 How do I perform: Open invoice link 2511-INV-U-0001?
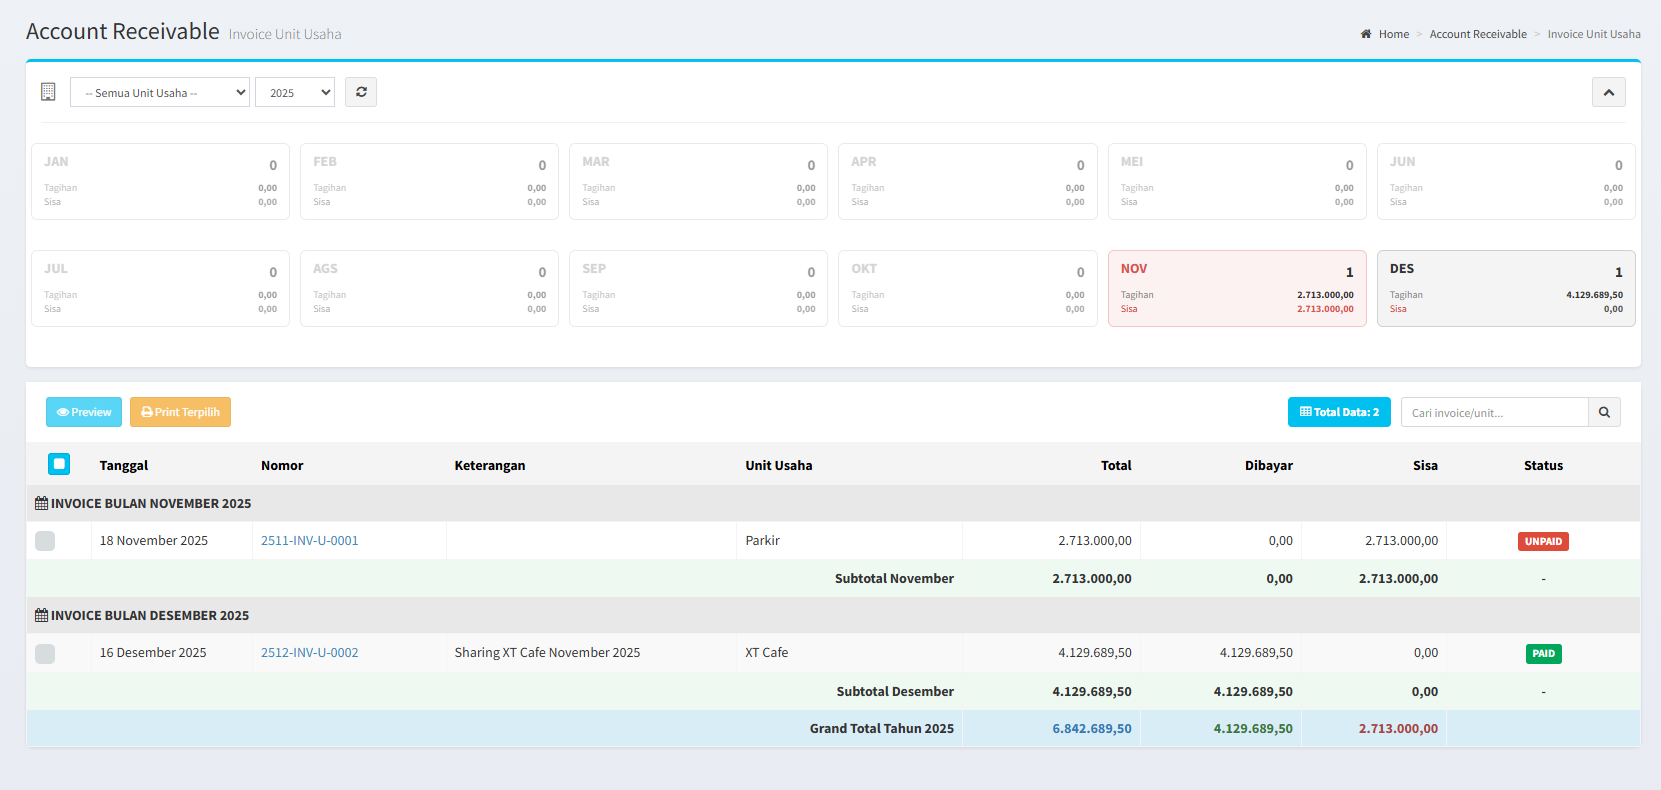point(309,541)
